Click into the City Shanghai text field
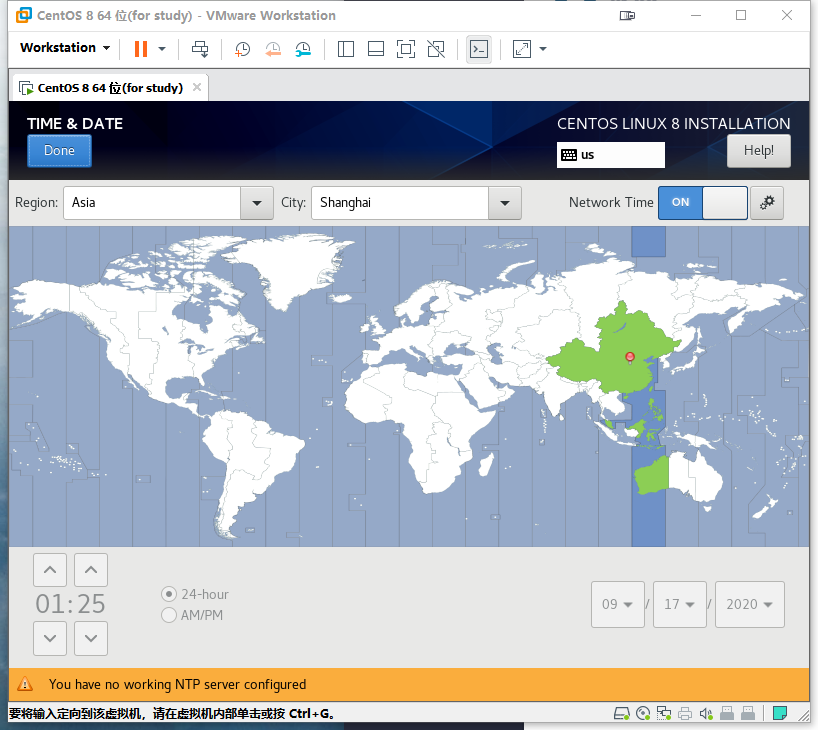Screen dimensions: 818x730 pyautogui.click(x=400, y=203)
